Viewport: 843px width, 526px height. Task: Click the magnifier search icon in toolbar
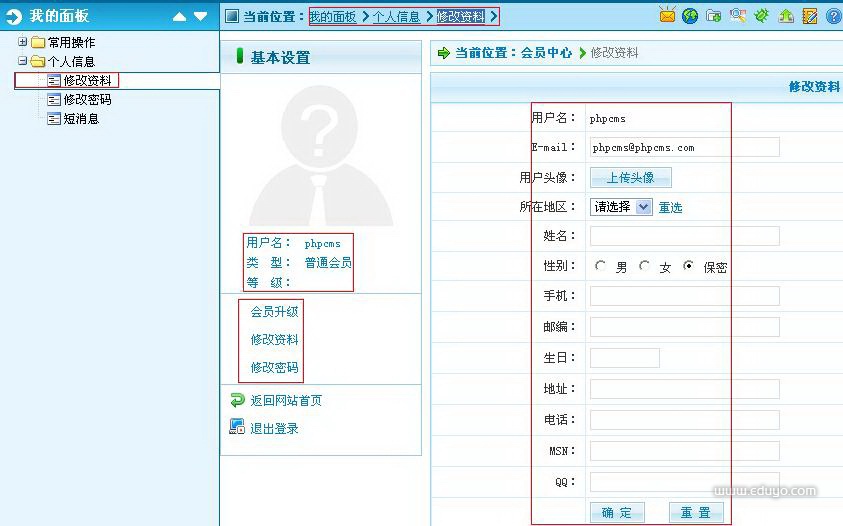[x=738, y=16]
